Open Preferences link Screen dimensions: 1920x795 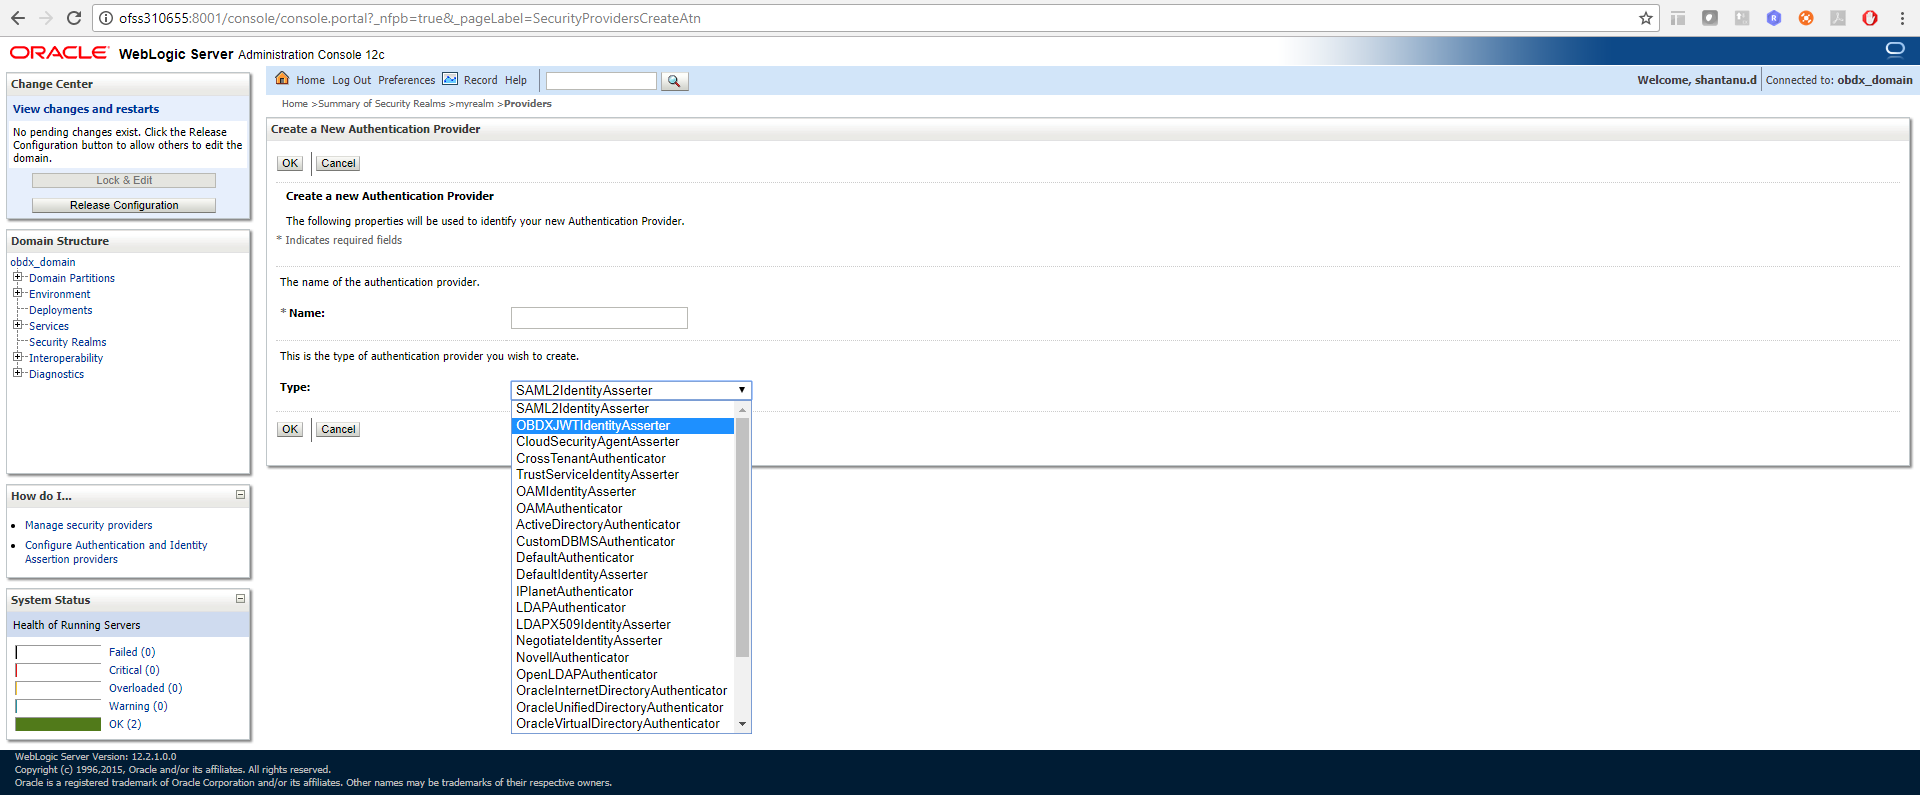pyautogui.click(x=406, y=80)
